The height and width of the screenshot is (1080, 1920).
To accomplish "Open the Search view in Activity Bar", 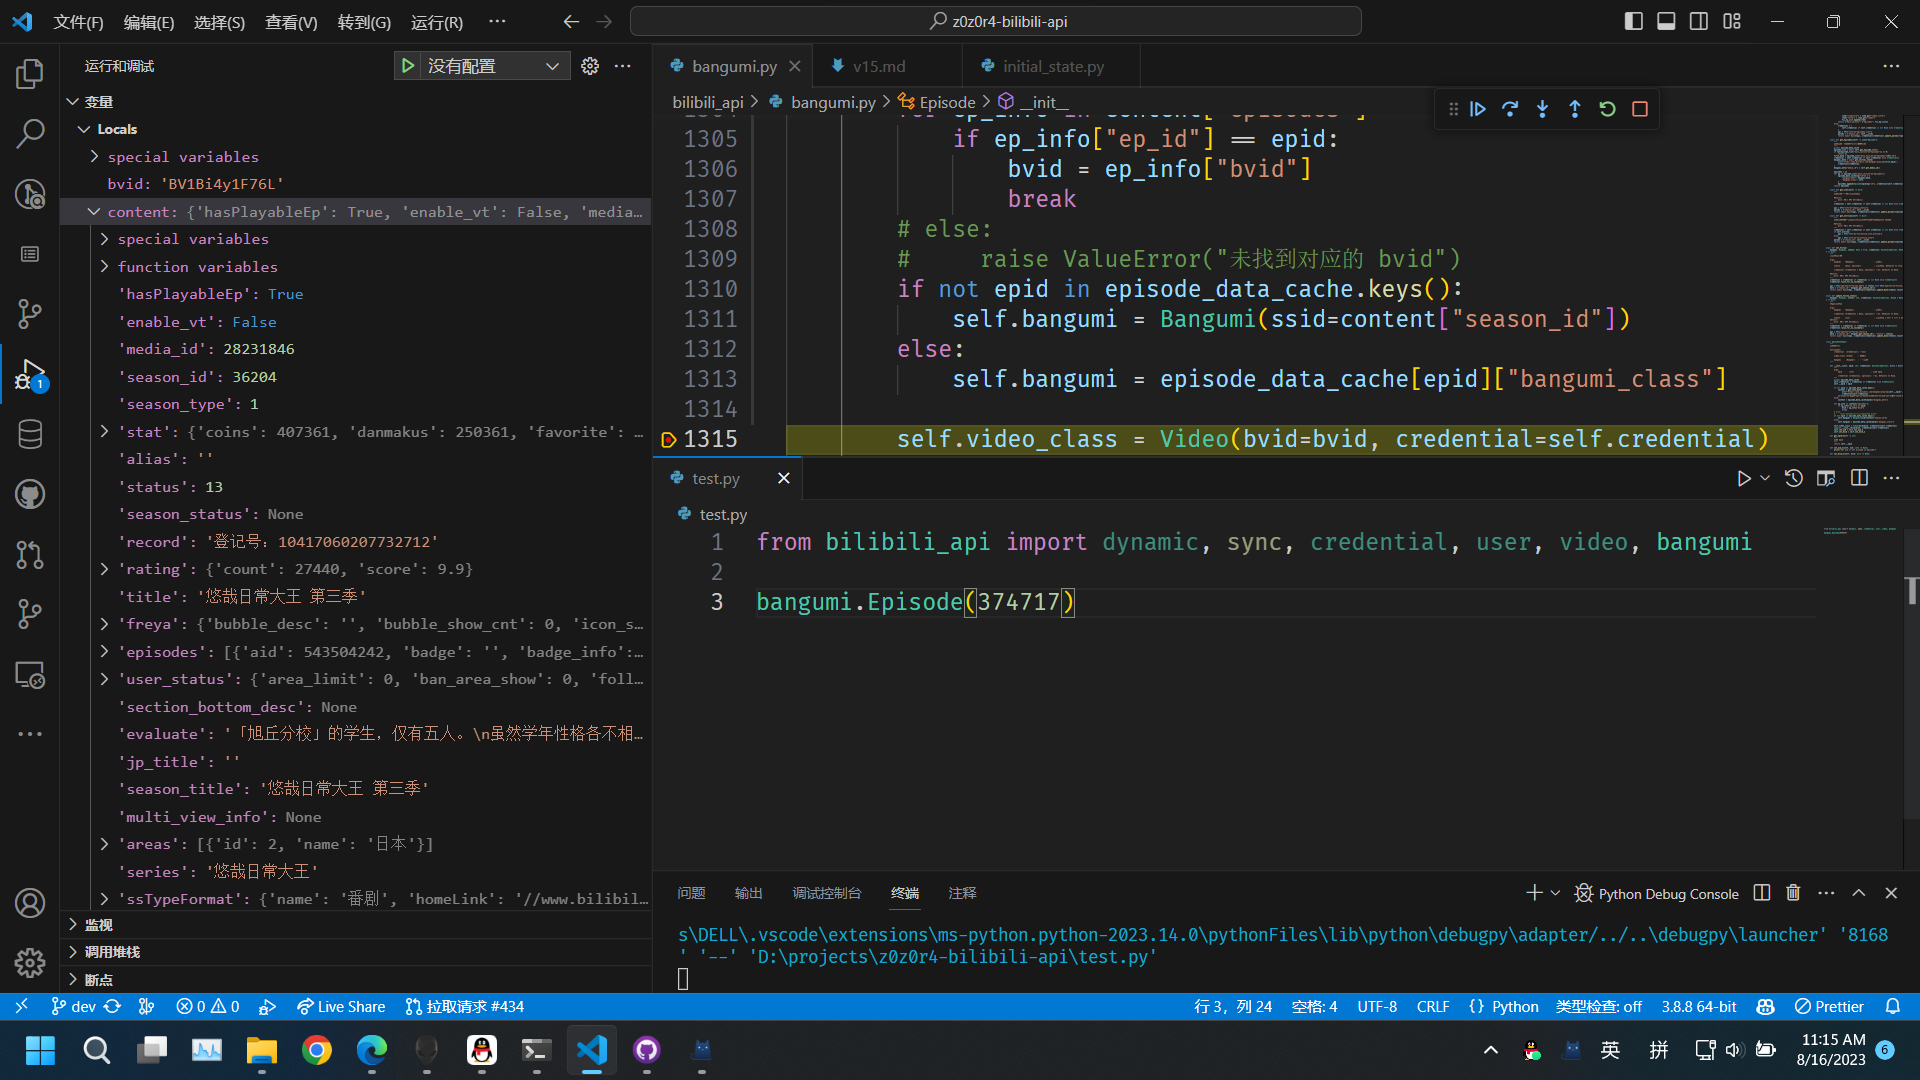I will click(x=30, y=133).
